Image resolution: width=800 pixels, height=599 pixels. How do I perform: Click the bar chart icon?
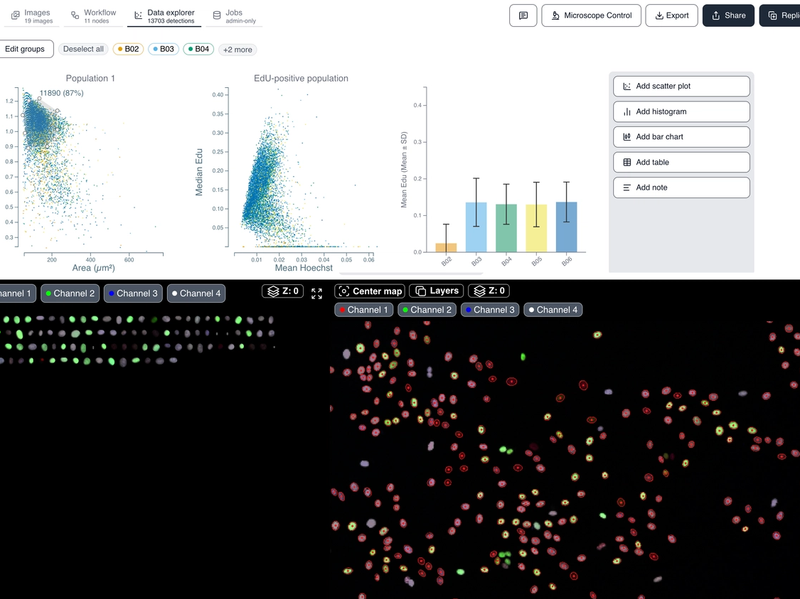pos(627,137)
